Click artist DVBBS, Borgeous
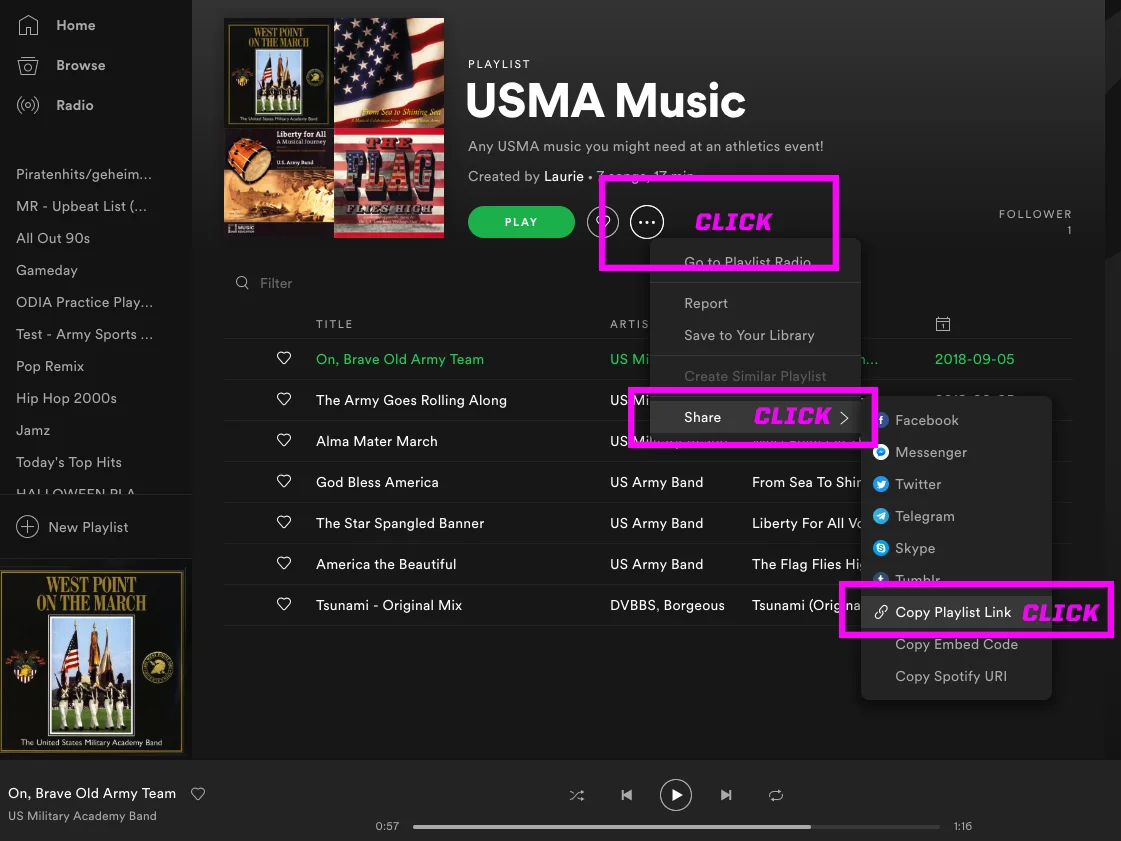Screen dimensions: 1121x841 click(x=667, y=606)
